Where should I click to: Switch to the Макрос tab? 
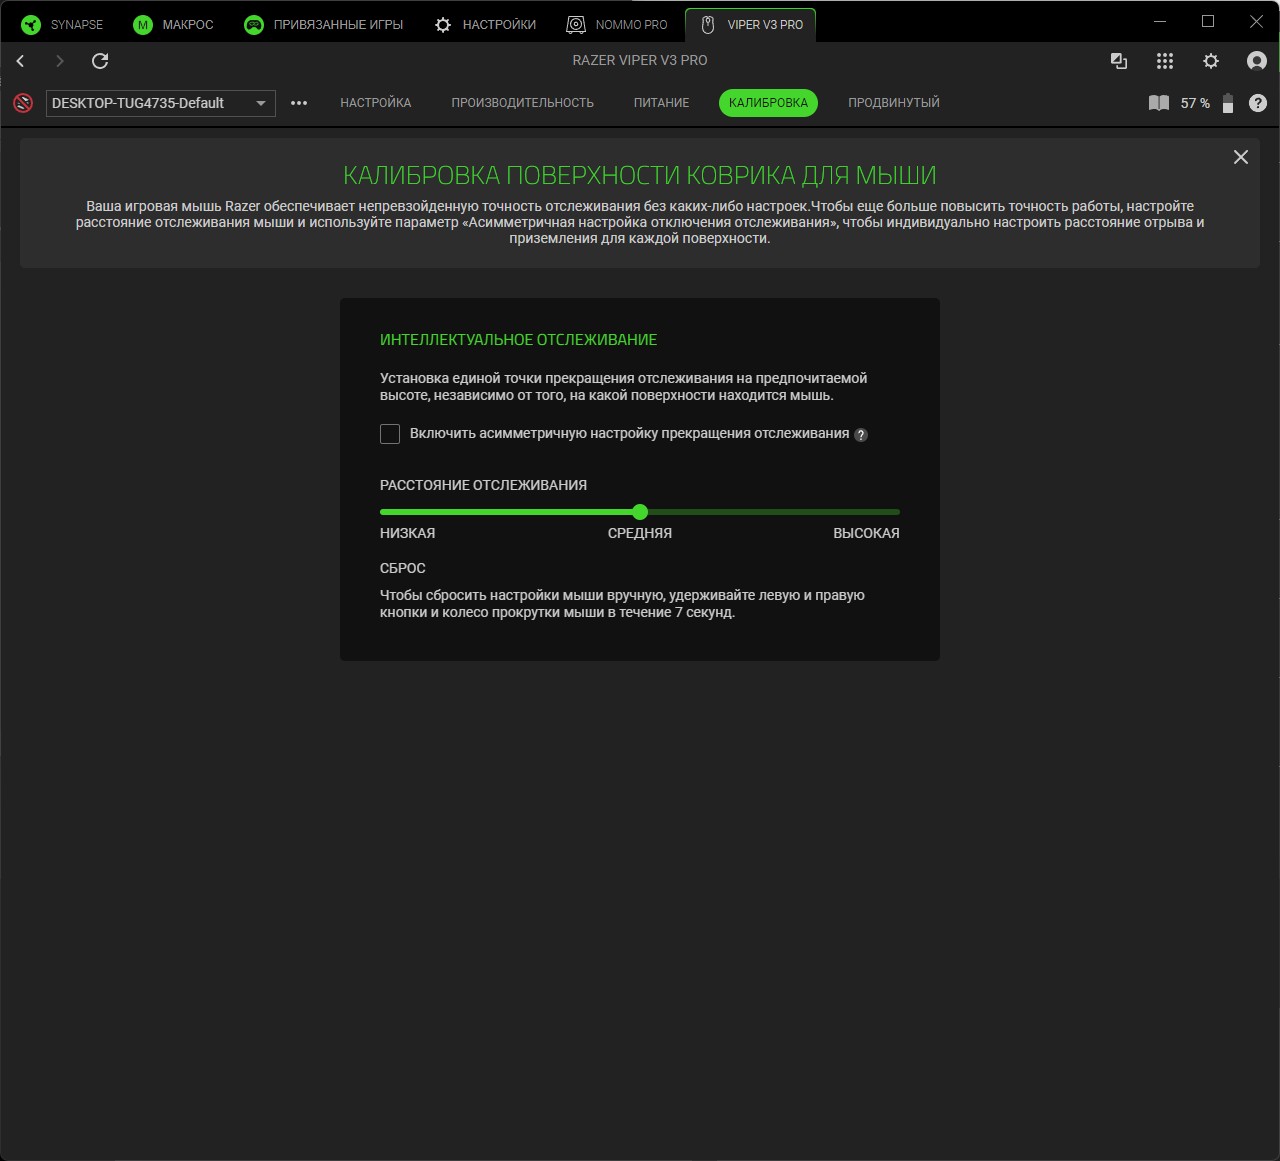click(x=174, y=24)
